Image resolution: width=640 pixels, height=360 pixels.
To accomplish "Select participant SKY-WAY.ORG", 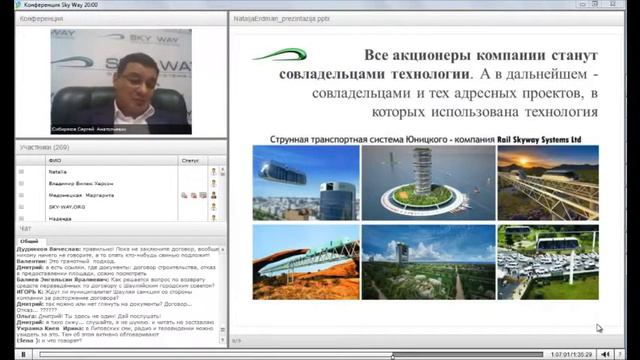I will click(x=67, y=207).
